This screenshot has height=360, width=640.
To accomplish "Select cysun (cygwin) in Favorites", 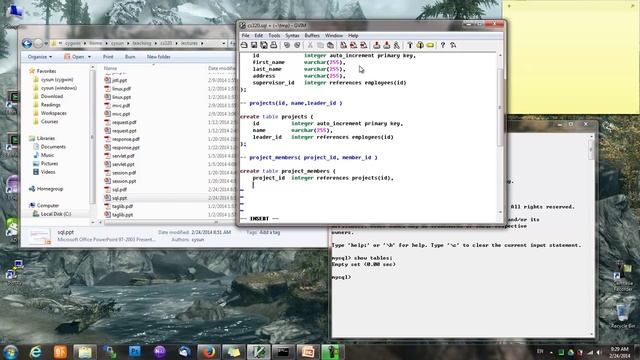I will 57,80.
